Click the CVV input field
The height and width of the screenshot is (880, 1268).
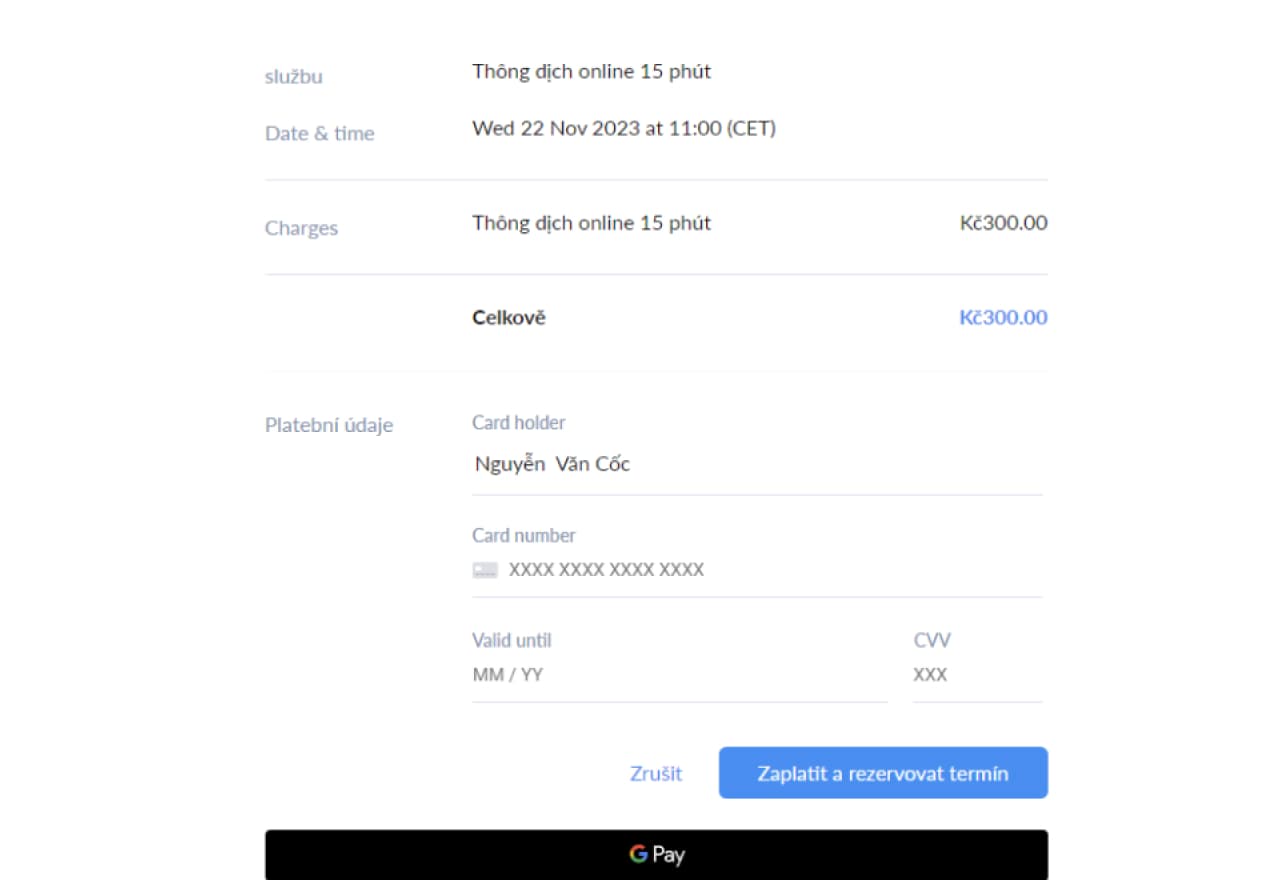pyautogui.click(x=975, y=675)
